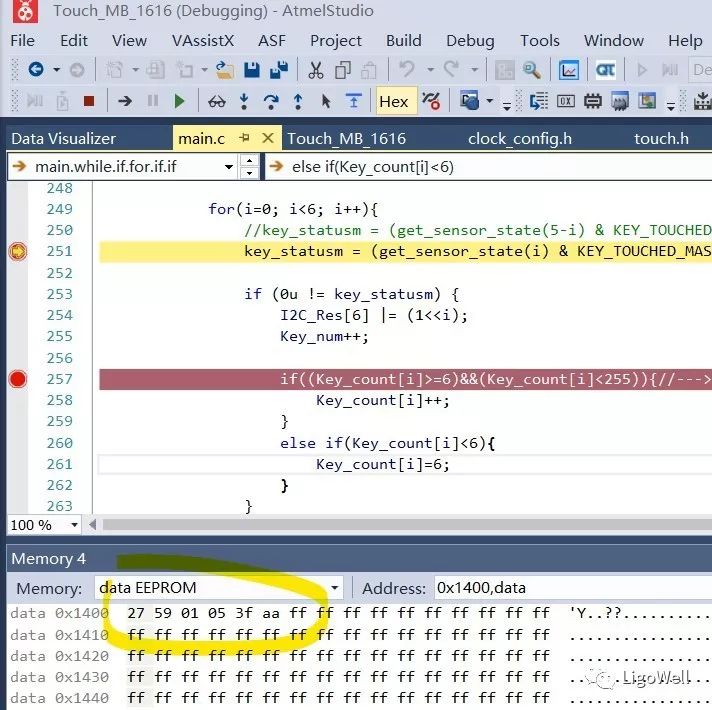The width and height of the screenshot is (712, 710).
Task: Stop debugging with the red square
Action: (89, 101)
